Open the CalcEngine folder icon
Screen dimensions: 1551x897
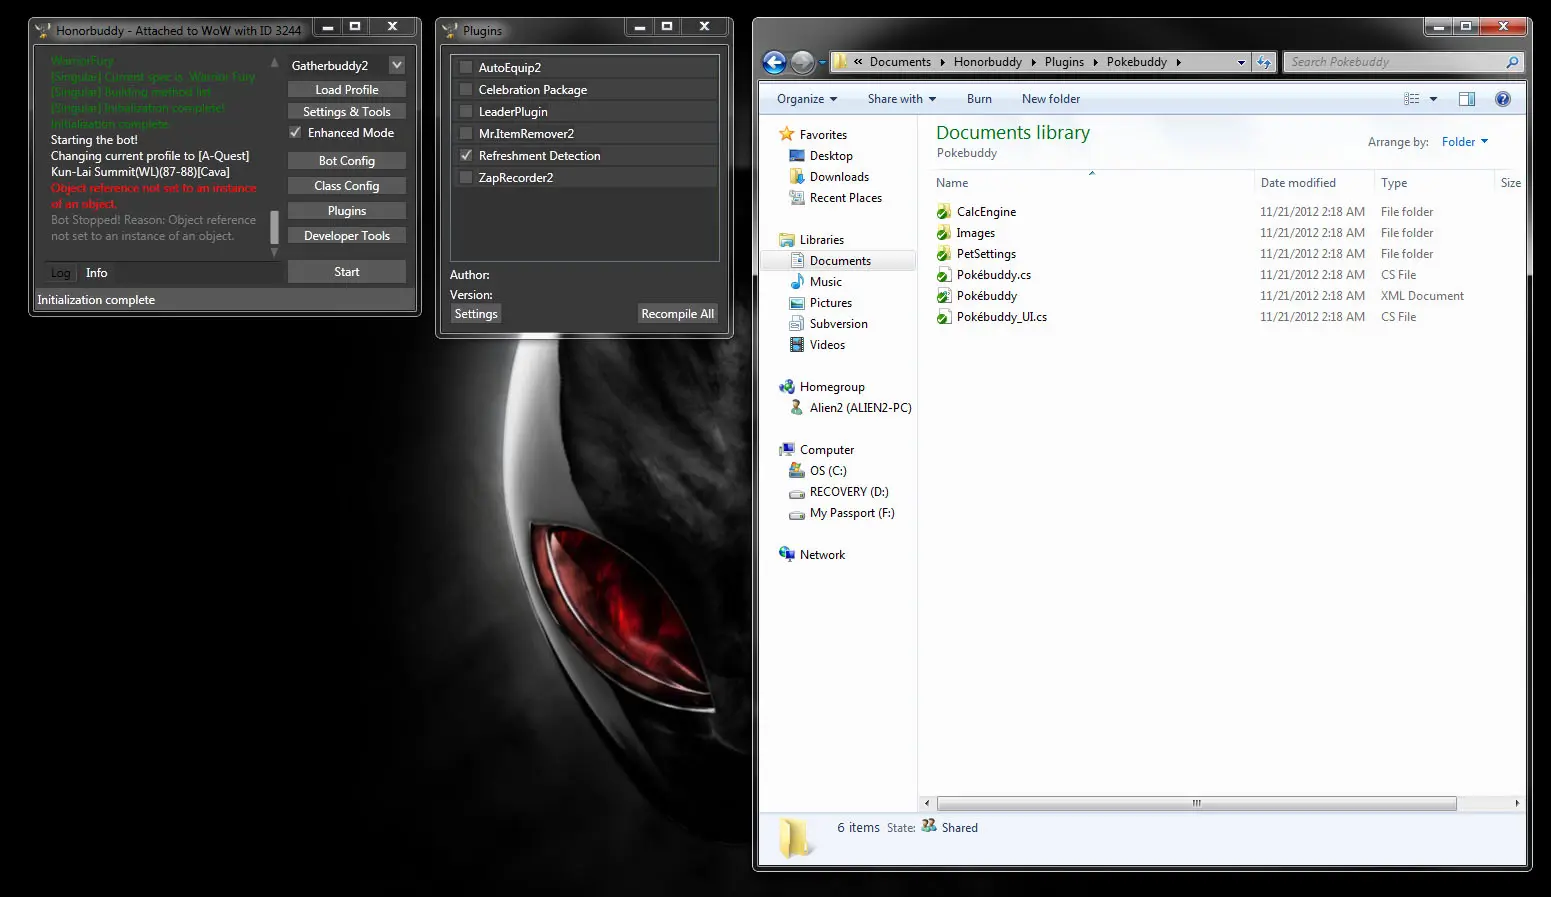click(x=943, y=212)
